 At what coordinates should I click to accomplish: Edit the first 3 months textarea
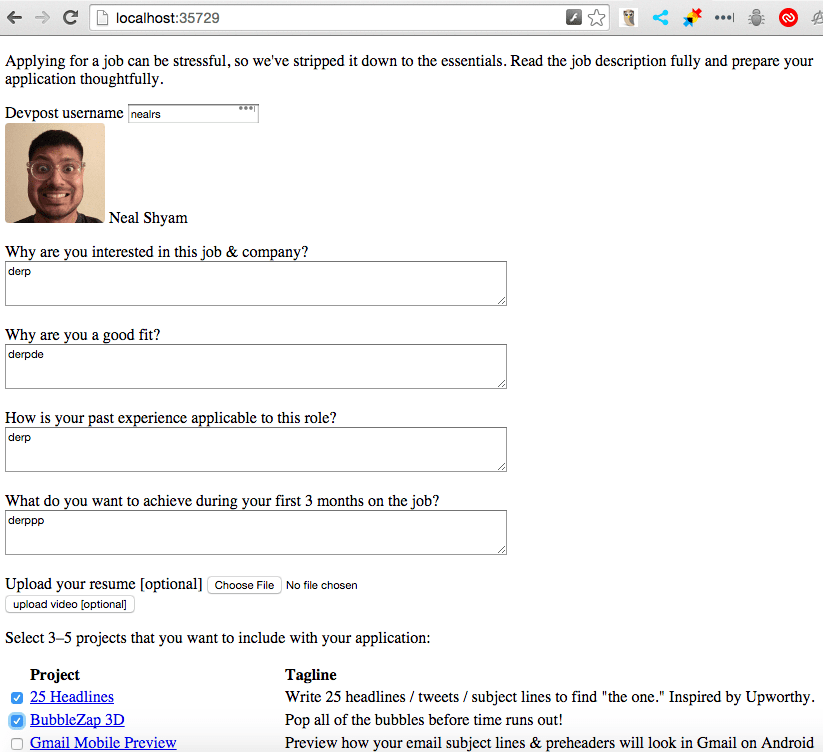pyautogui.click(x=256, y=532)
